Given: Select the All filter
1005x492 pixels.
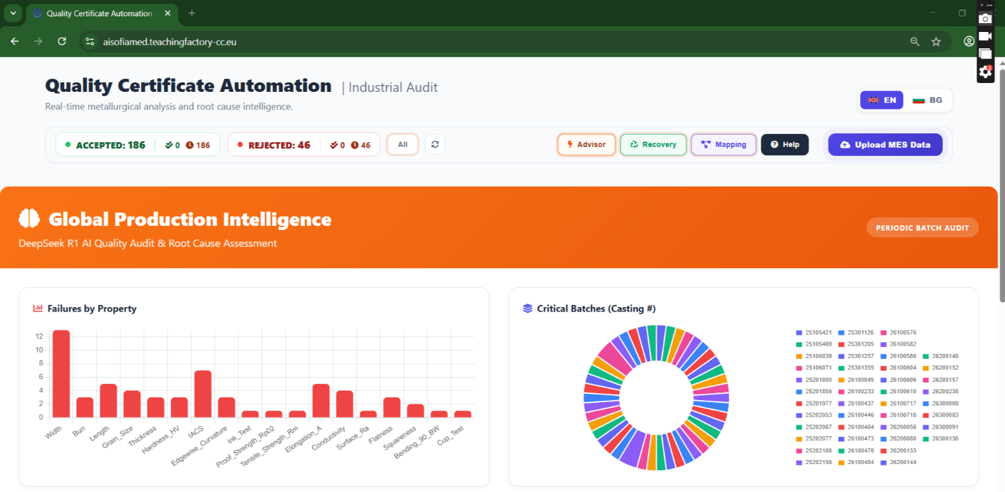Looking at the screenshot, I should tap(403, 145).
